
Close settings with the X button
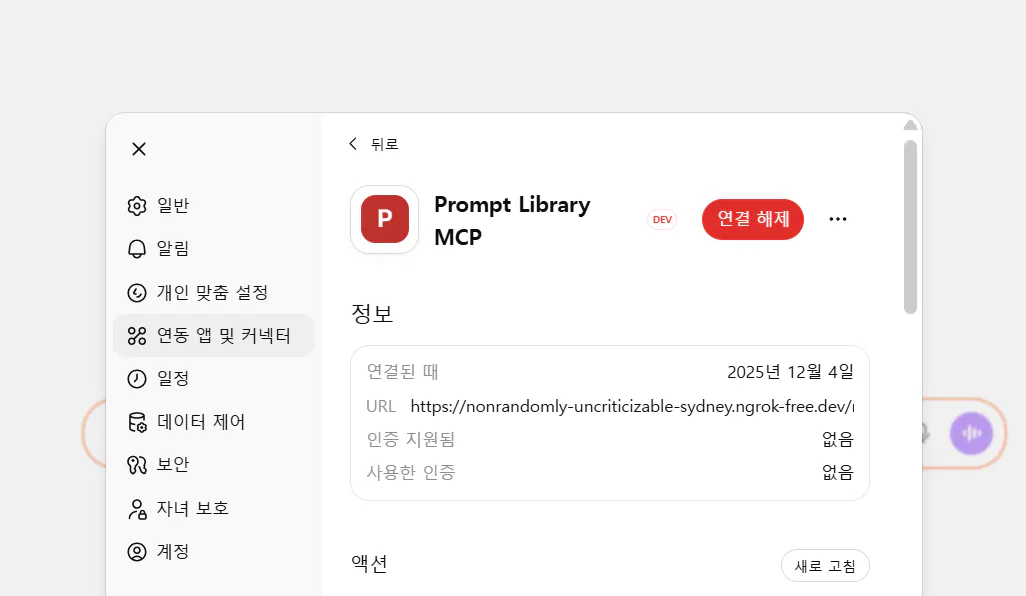click(x=138, y=148)
